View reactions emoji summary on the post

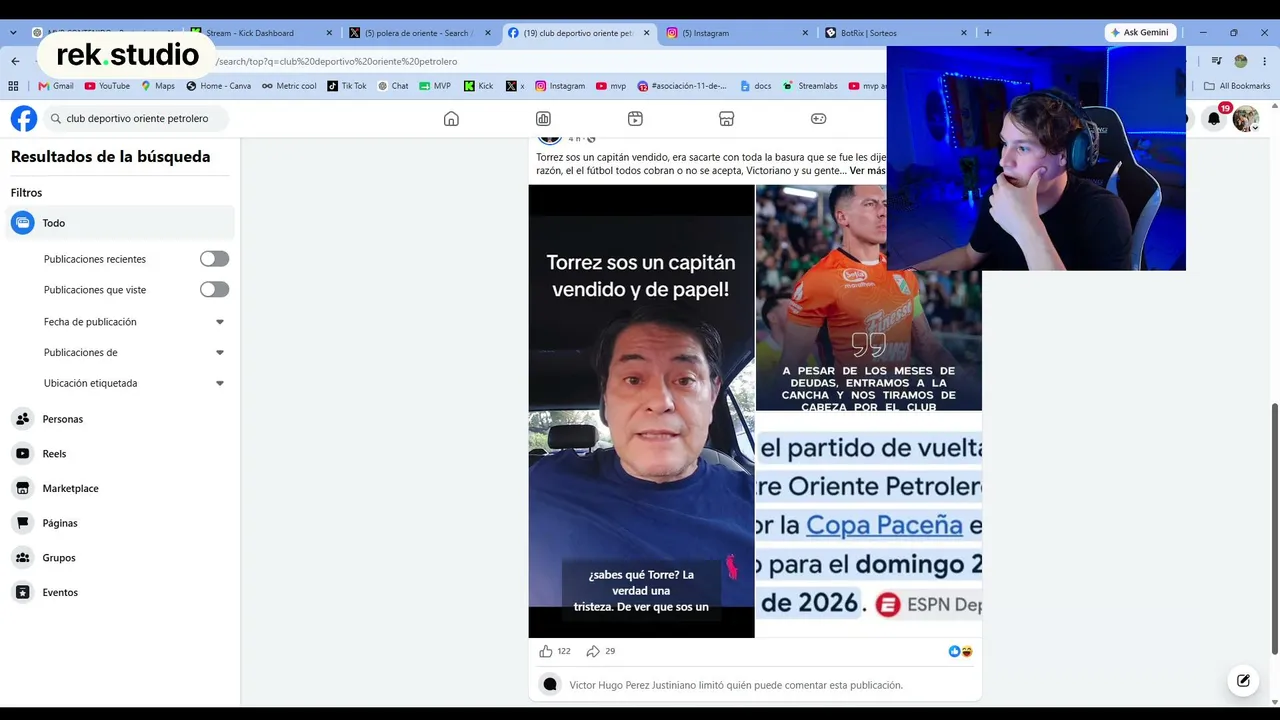pos(960,651)
